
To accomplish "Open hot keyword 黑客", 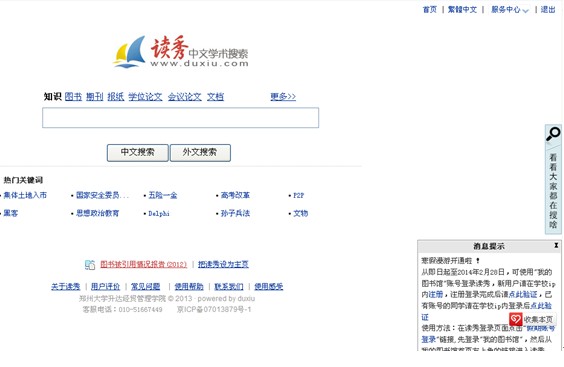I will click(x=11, y=213).
